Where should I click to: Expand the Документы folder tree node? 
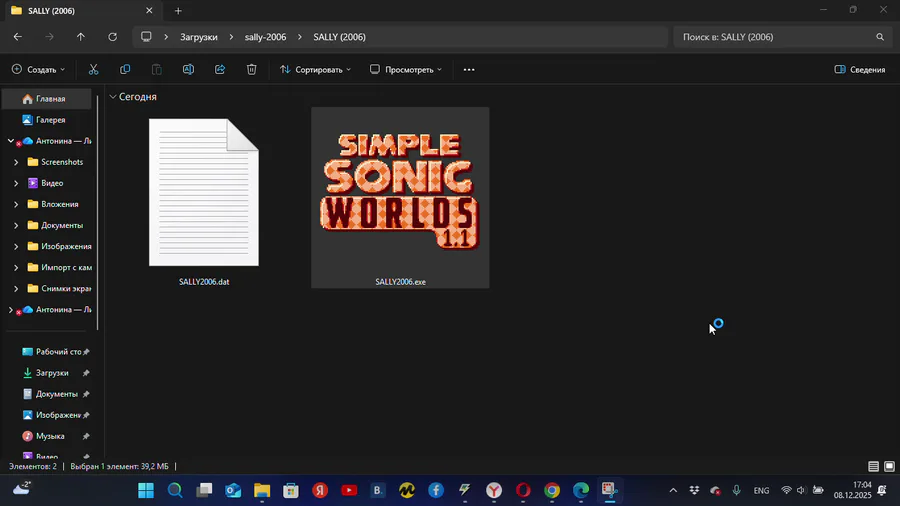(16, 225)
